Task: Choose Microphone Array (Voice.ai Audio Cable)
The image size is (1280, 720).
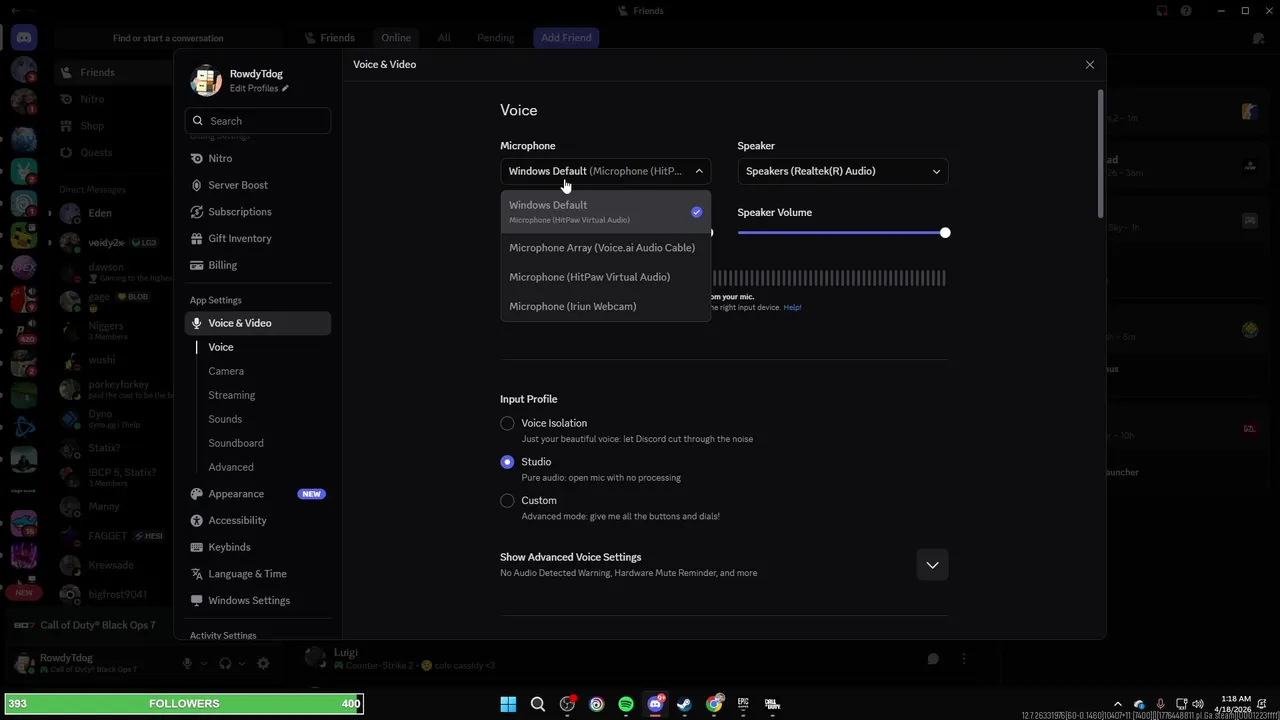Action: [x=605, y=248]
